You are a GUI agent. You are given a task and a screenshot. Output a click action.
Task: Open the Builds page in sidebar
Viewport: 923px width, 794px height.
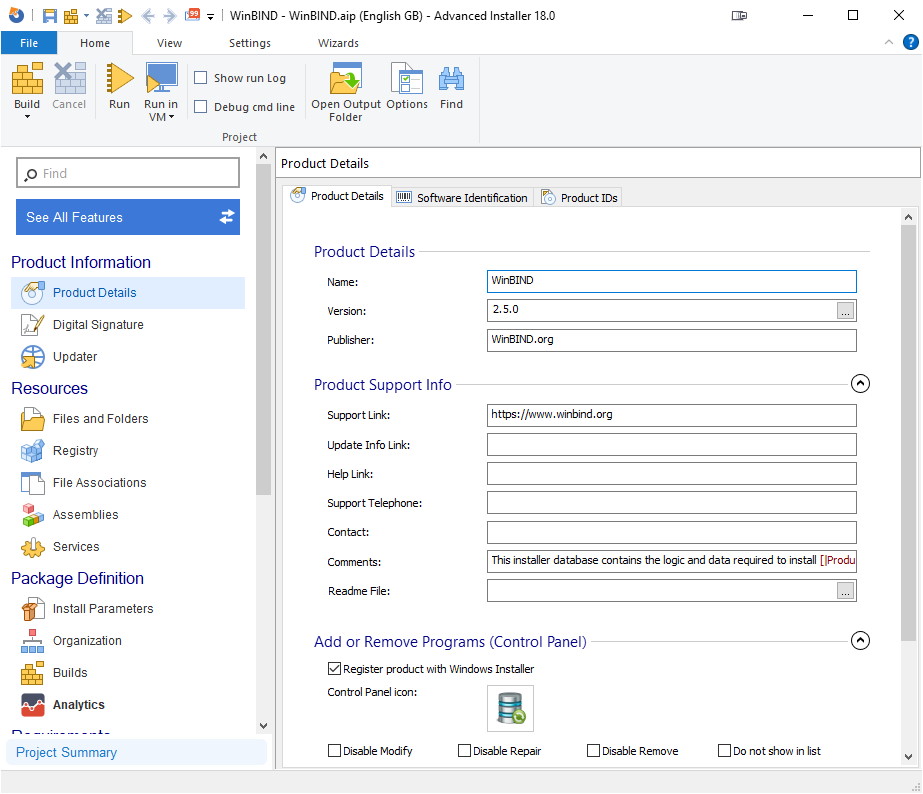click(128, 673)
